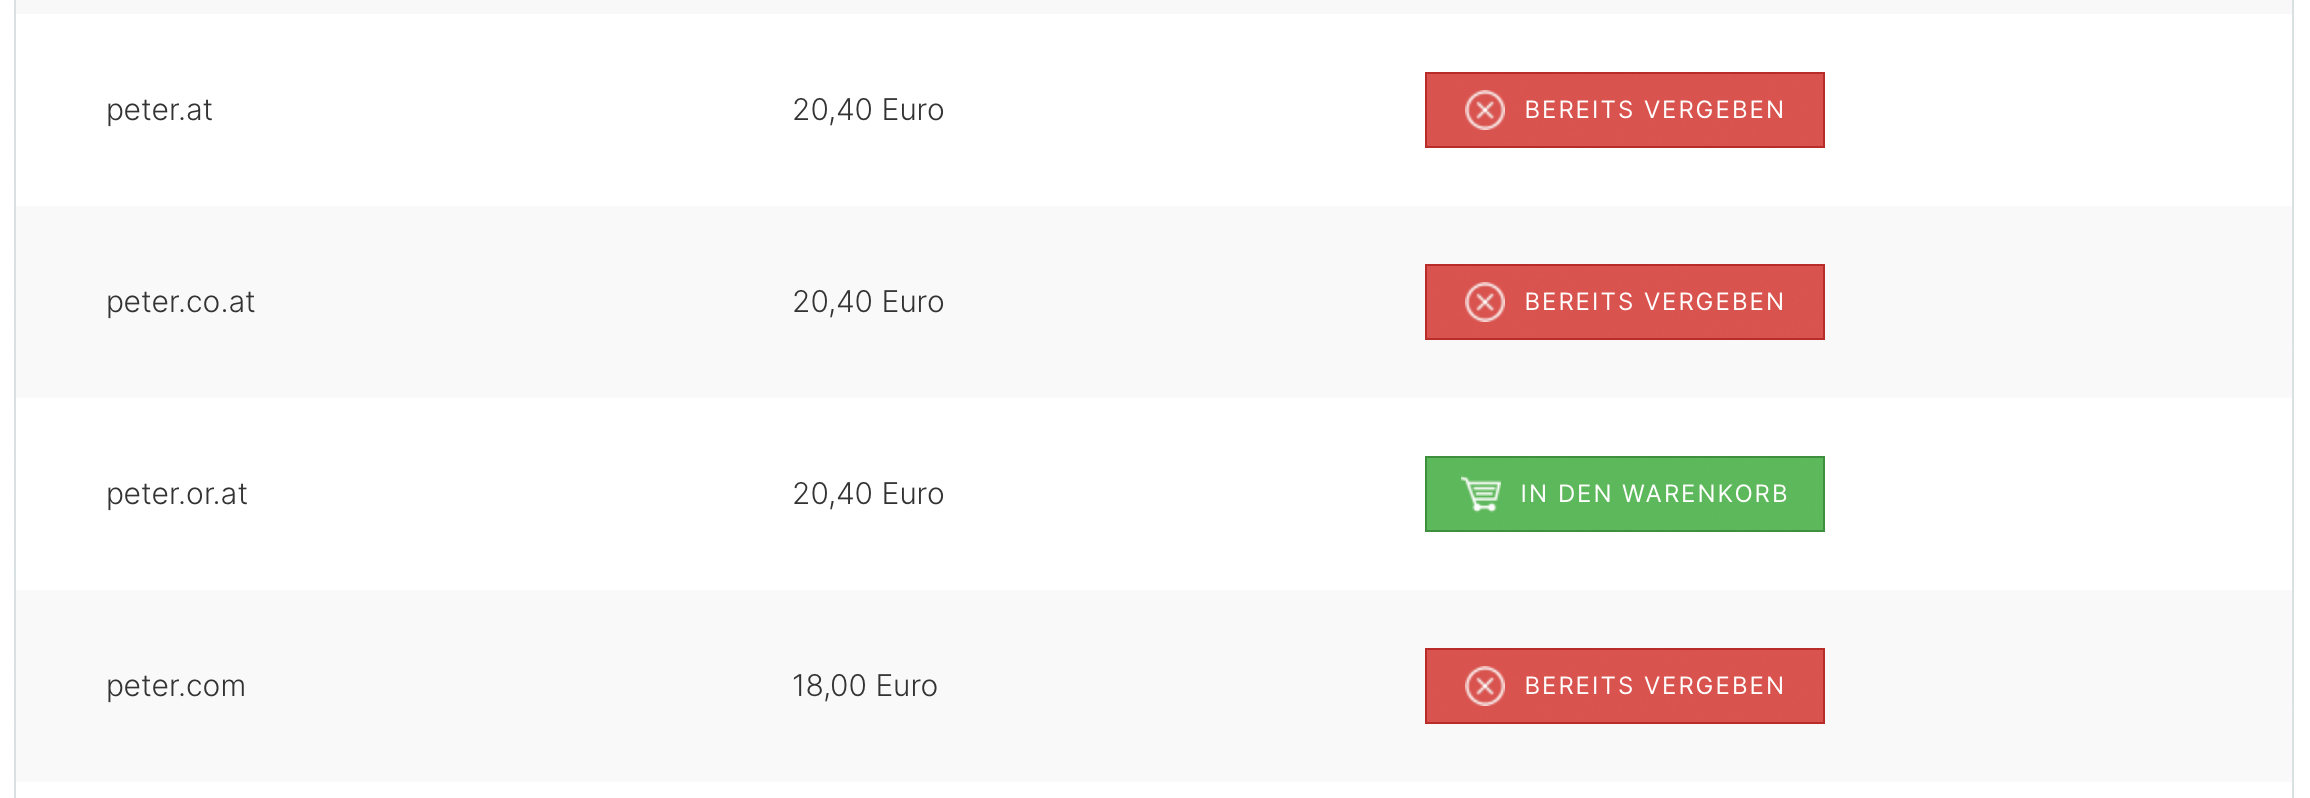Click the Warenkorb text on the green button

[x=1705, y=494]
